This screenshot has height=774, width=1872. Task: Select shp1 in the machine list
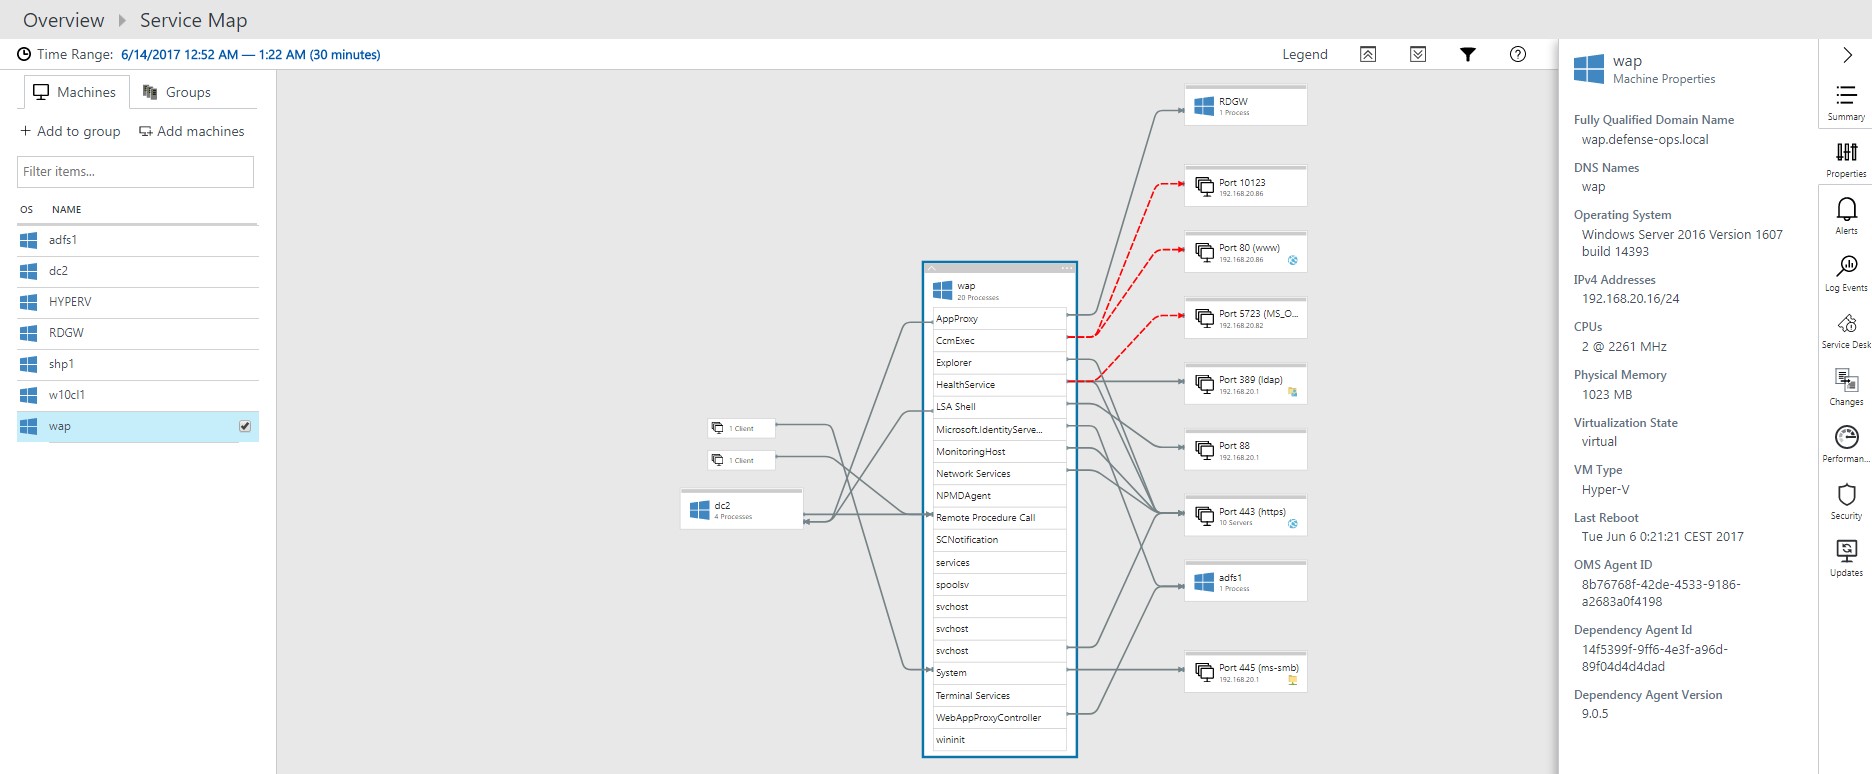click(138, 364)
